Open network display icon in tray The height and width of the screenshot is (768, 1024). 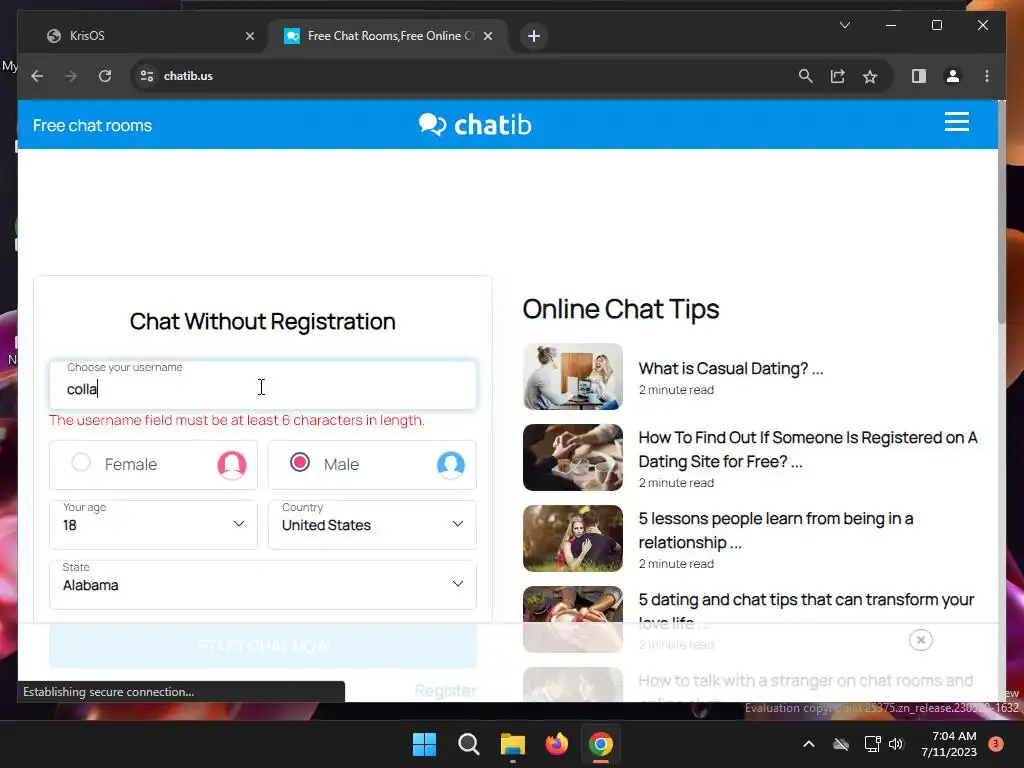(872, 744)
